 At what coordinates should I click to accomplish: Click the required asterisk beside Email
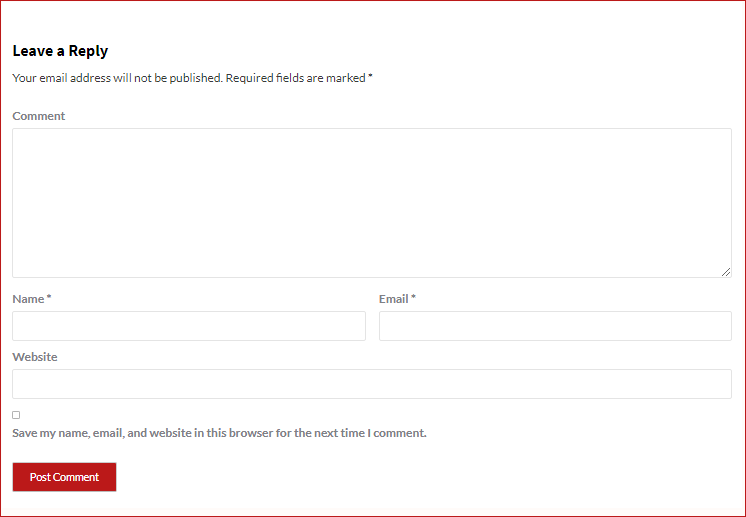pos(413,298)
